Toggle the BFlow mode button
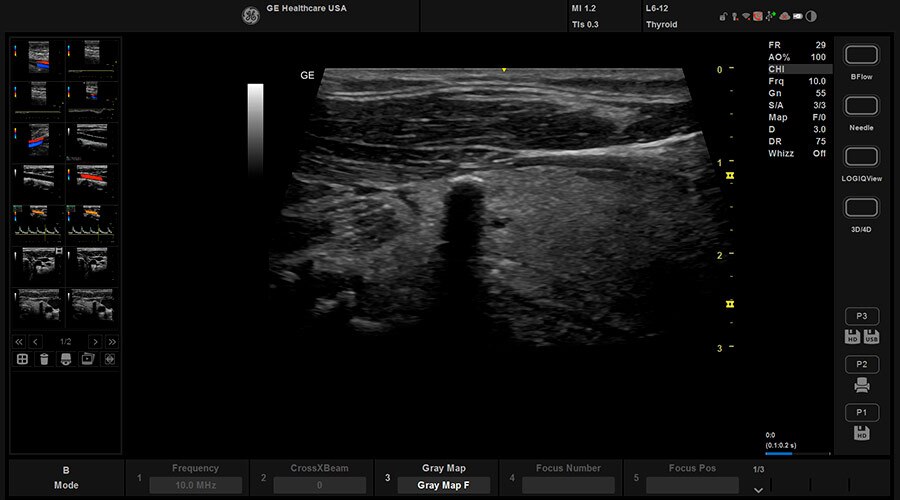The image size is (900, 500). pos(862,55)
